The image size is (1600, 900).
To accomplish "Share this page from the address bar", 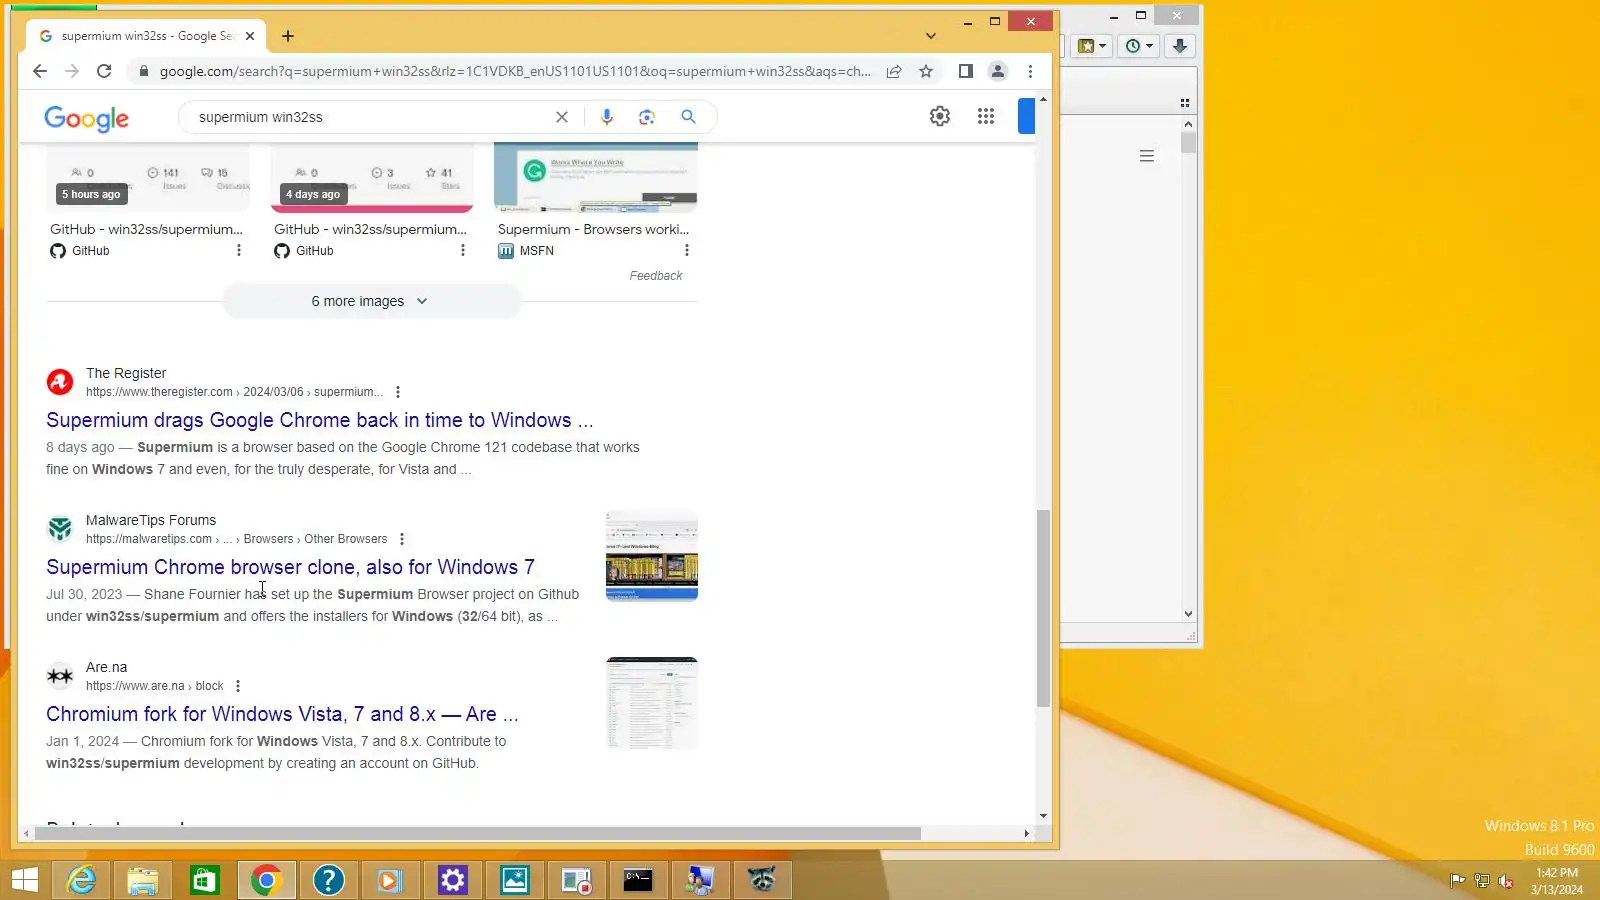I will pyautogui.click(x=894, y=71).
